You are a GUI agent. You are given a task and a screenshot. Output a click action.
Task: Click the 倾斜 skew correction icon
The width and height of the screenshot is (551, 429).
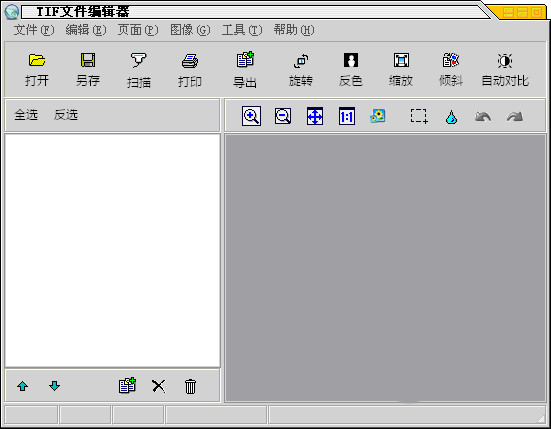click(x=451, y=60)
